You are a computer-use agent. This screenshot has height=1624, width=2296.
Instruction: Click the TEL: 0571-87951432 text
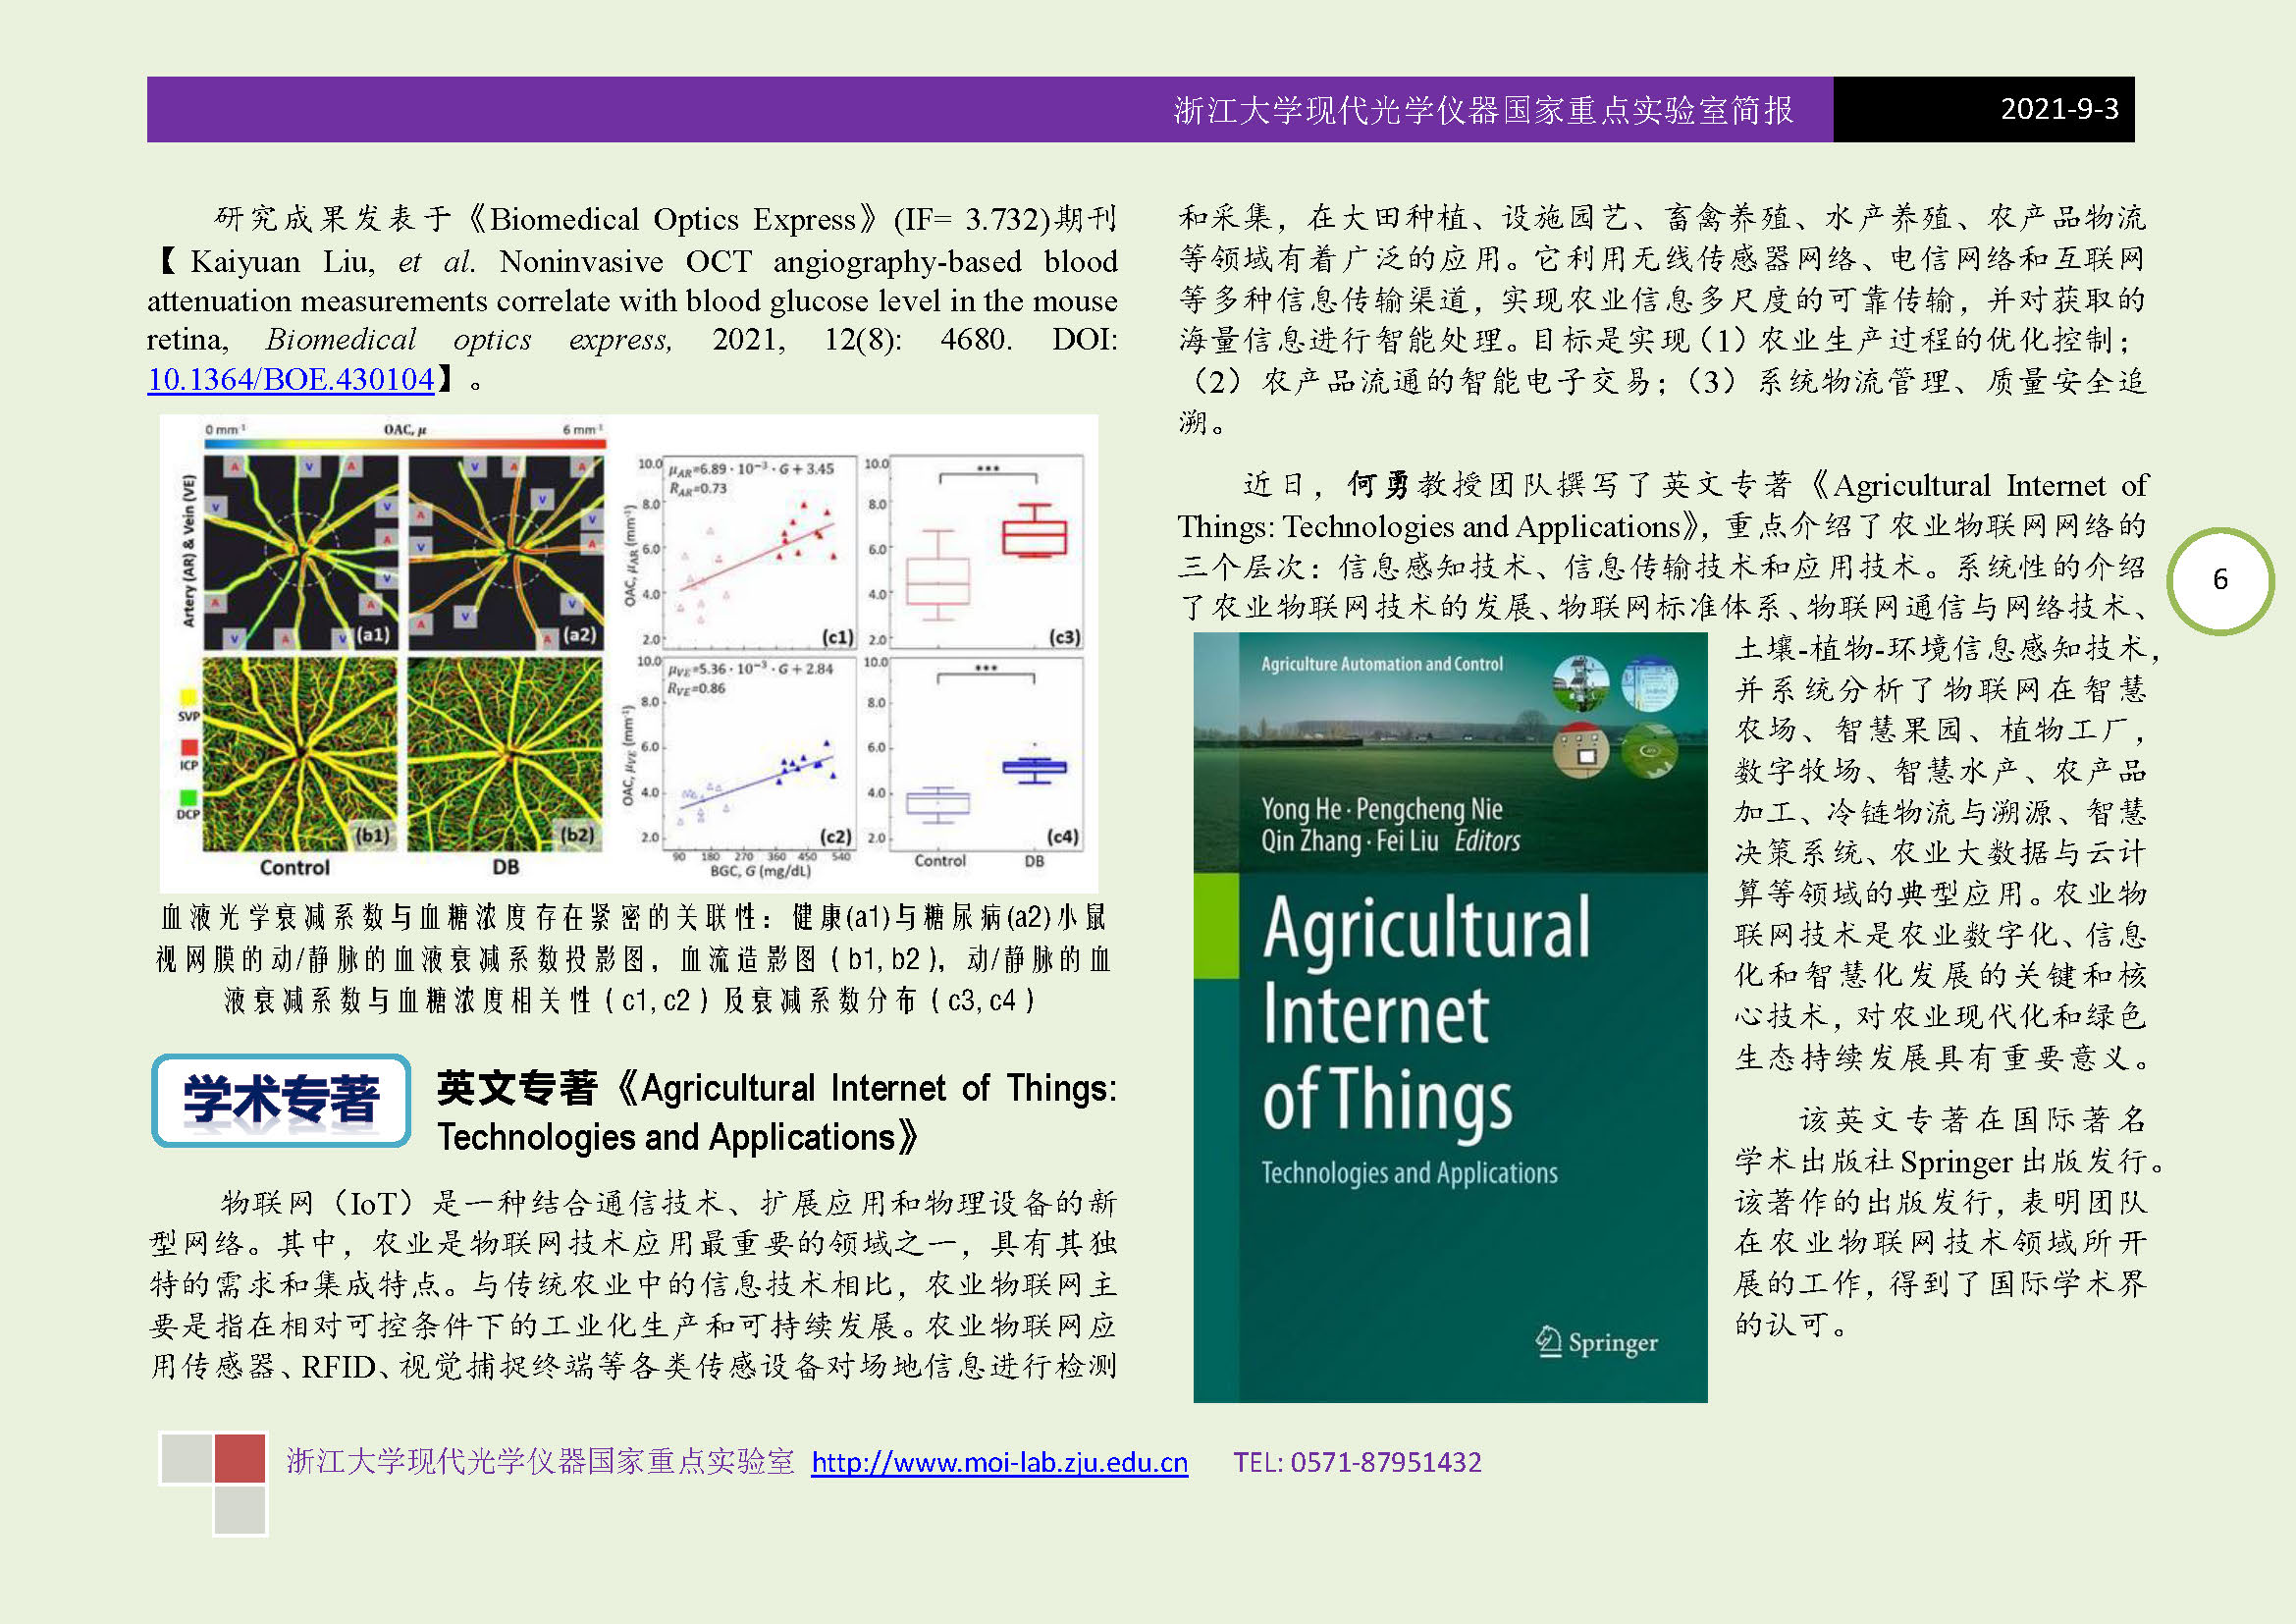pyautogui.click(x=1357, y=1462)
